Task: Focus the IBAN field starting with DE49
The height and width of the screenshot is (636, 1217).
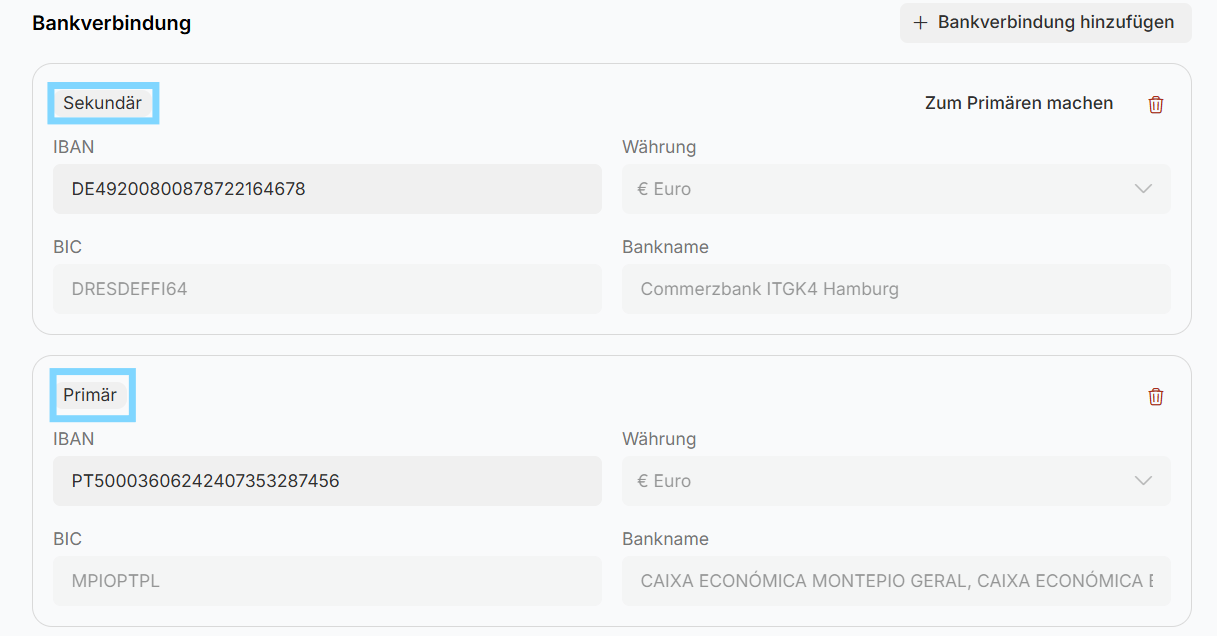Action: pos(327,189)
